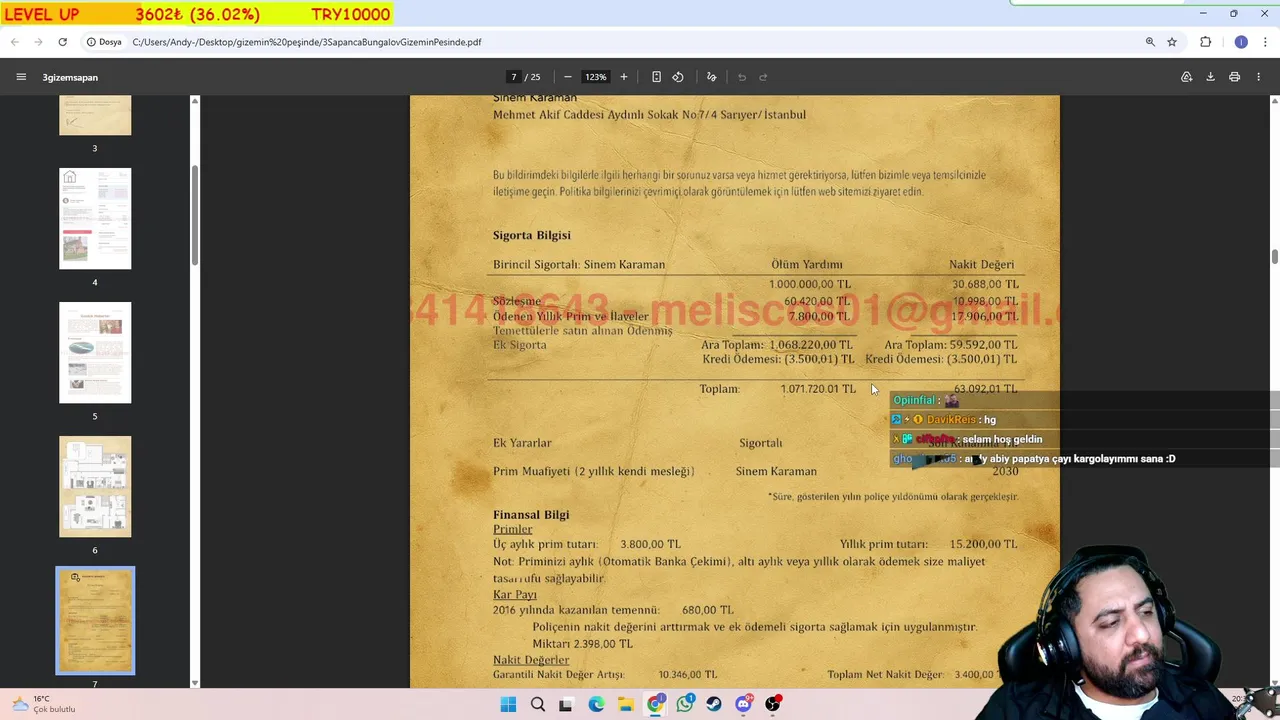The width and height of the screenshot is (1280, 720).
Task: Open the Task View taskbar icon
Action: (566, 704)
